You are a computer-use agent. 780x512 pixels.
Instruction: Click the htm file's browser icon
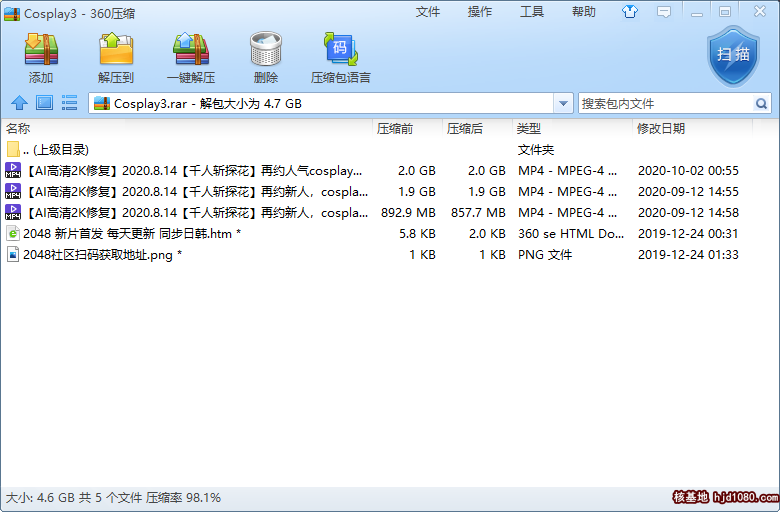[13, 233]
